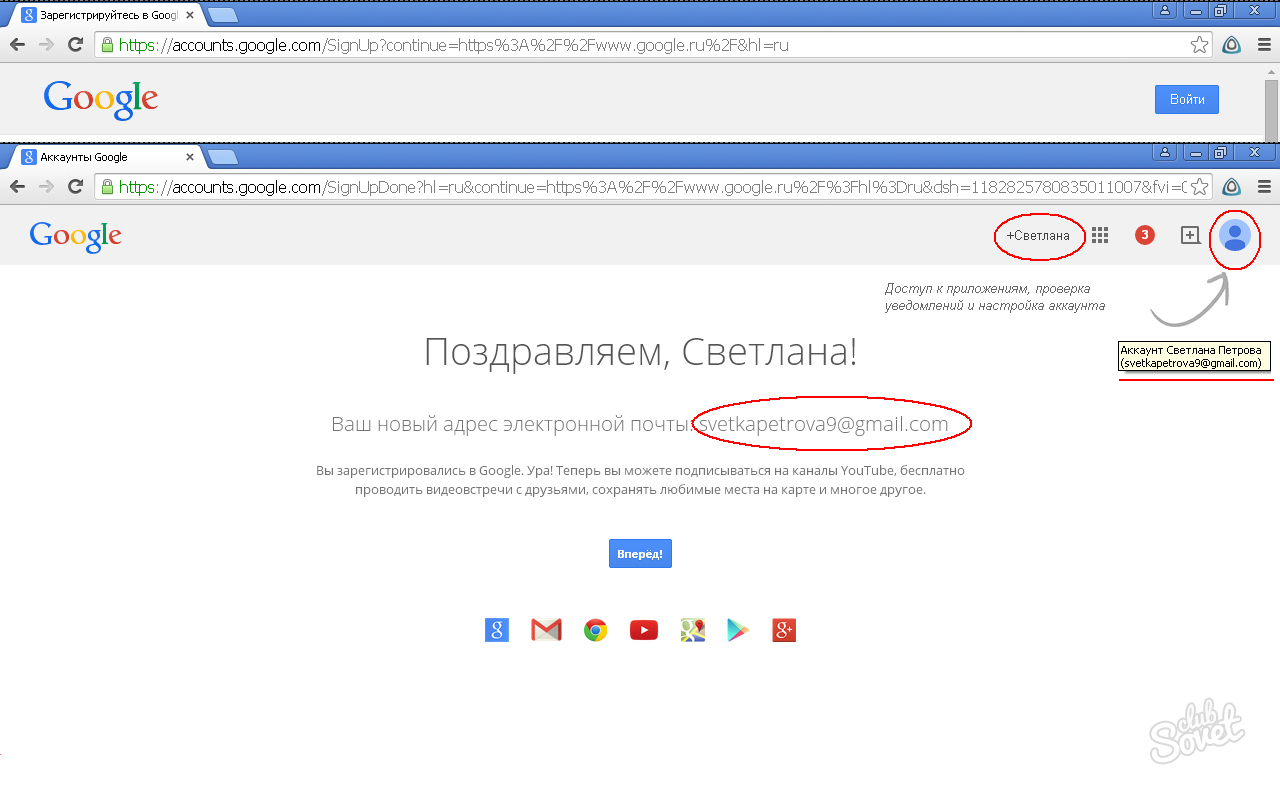Click the Вперёд! button
Image resolution: width=1280 pixels, height=800 pixels.
pyautogui.click(x=640, y=554)
